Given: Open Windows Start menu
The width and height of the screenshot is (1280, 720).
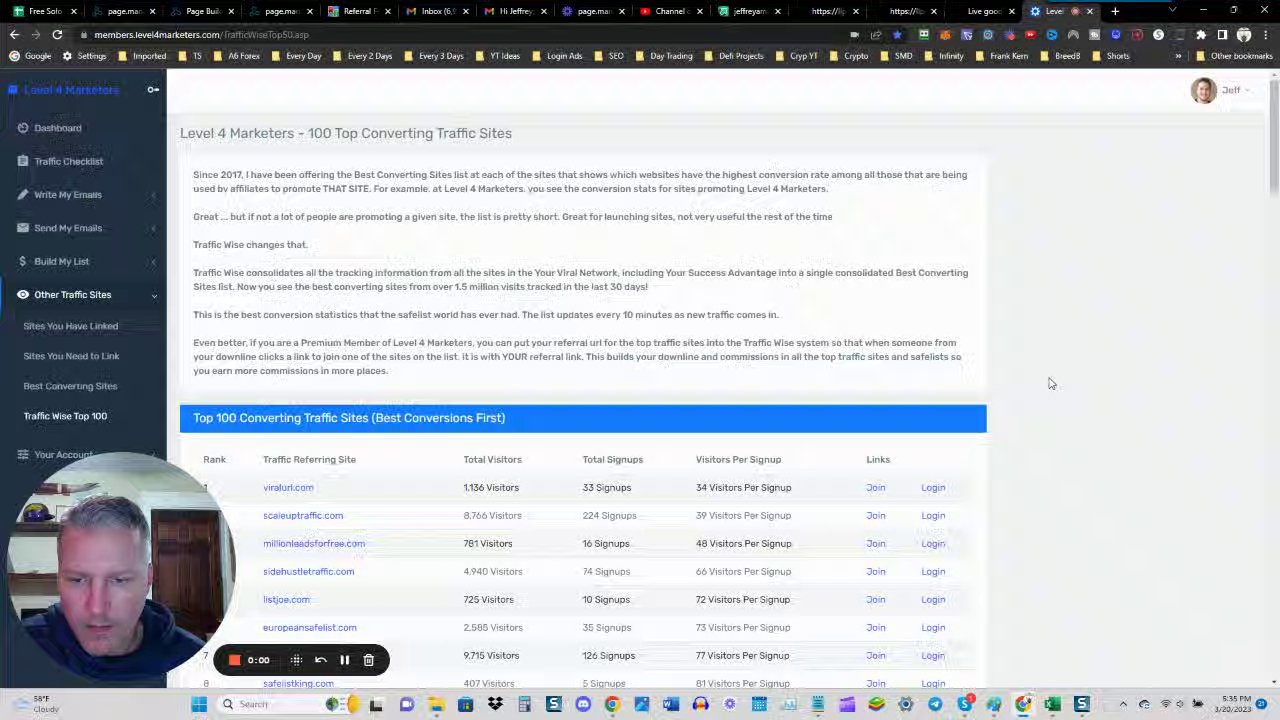Looking at the screenshot, I should [x=199, y=705].
